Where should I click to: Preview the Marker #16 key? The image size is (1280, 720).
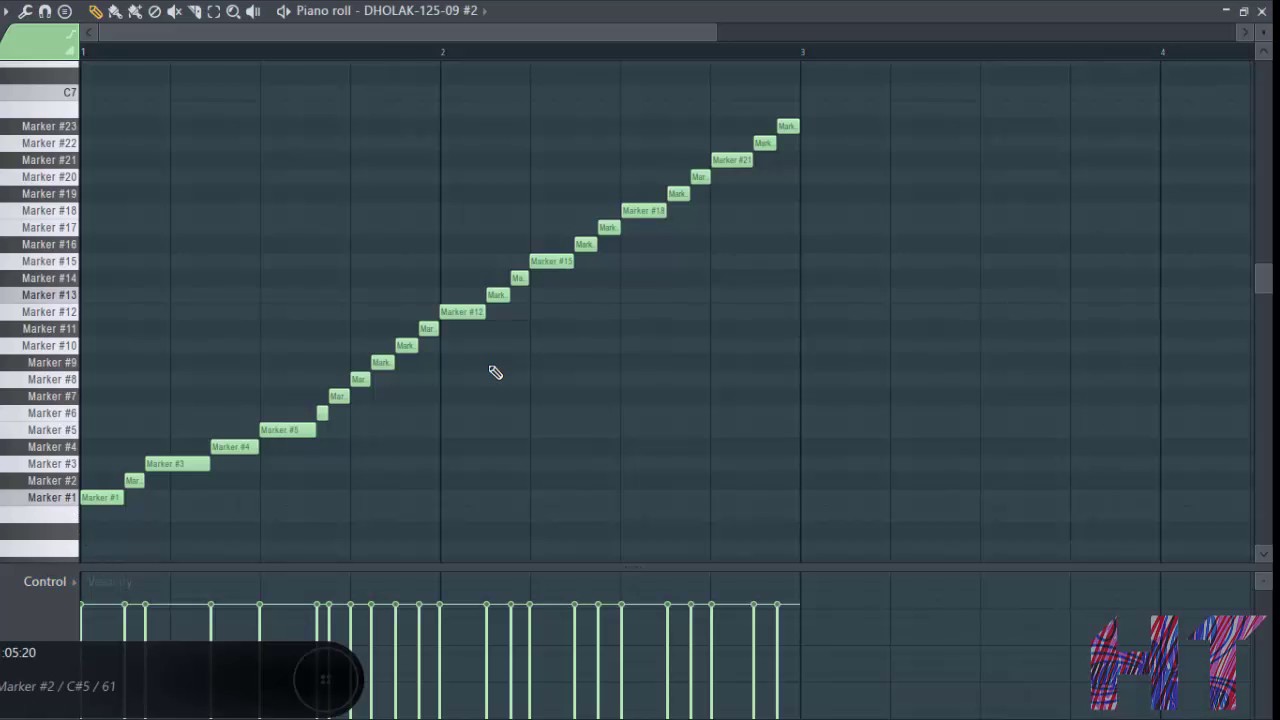(39, 244)
